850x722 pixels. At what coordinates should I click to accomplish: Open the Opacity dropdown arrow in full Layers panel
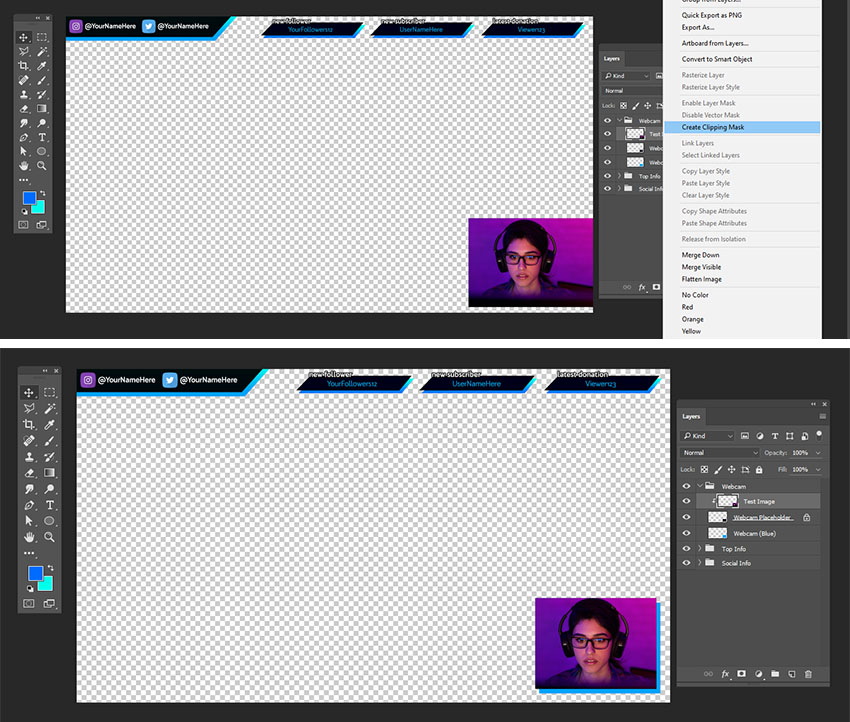point(818,453)
